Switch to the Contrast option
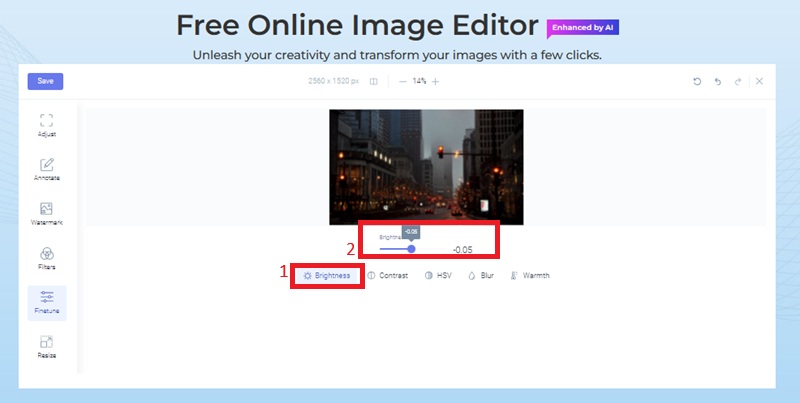Viewport: 800px width, 403px height. [387, 275]
